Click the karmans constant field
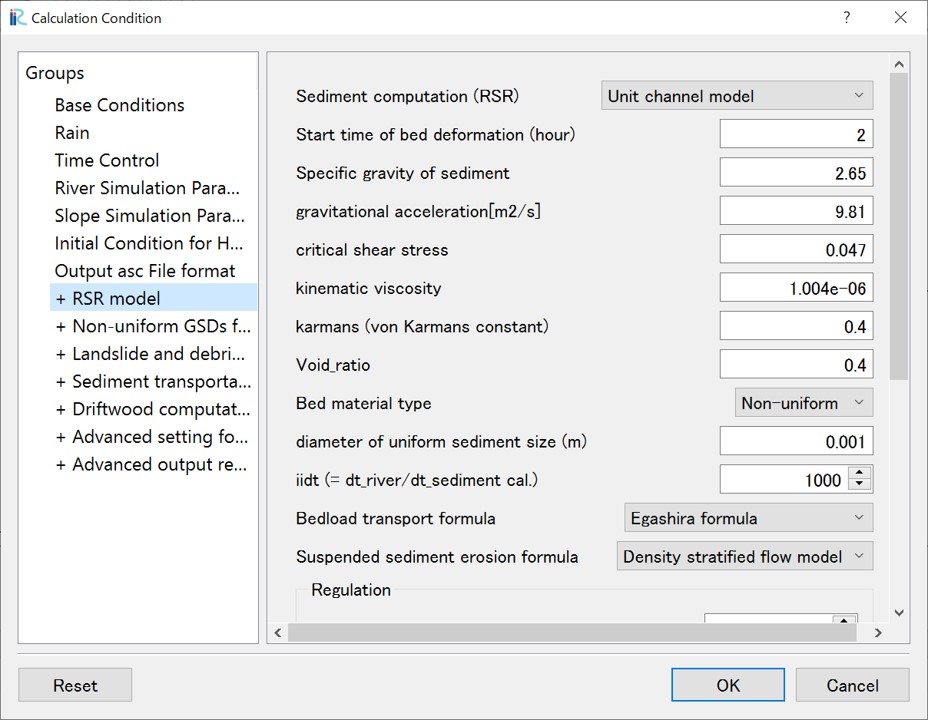The height and width of the screenshot is (720, 928). pos(796,327)
